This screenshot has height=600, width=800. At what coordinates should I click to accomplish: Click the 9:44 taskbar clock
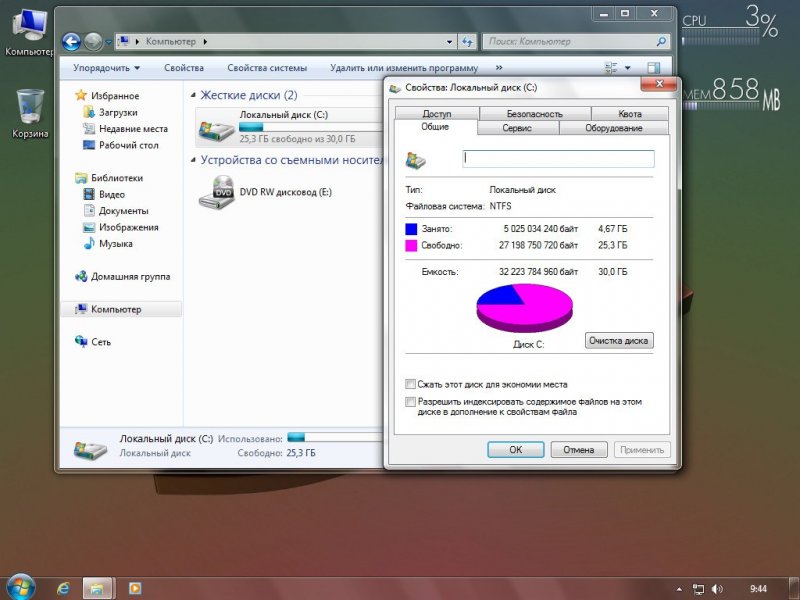point(758,589)
